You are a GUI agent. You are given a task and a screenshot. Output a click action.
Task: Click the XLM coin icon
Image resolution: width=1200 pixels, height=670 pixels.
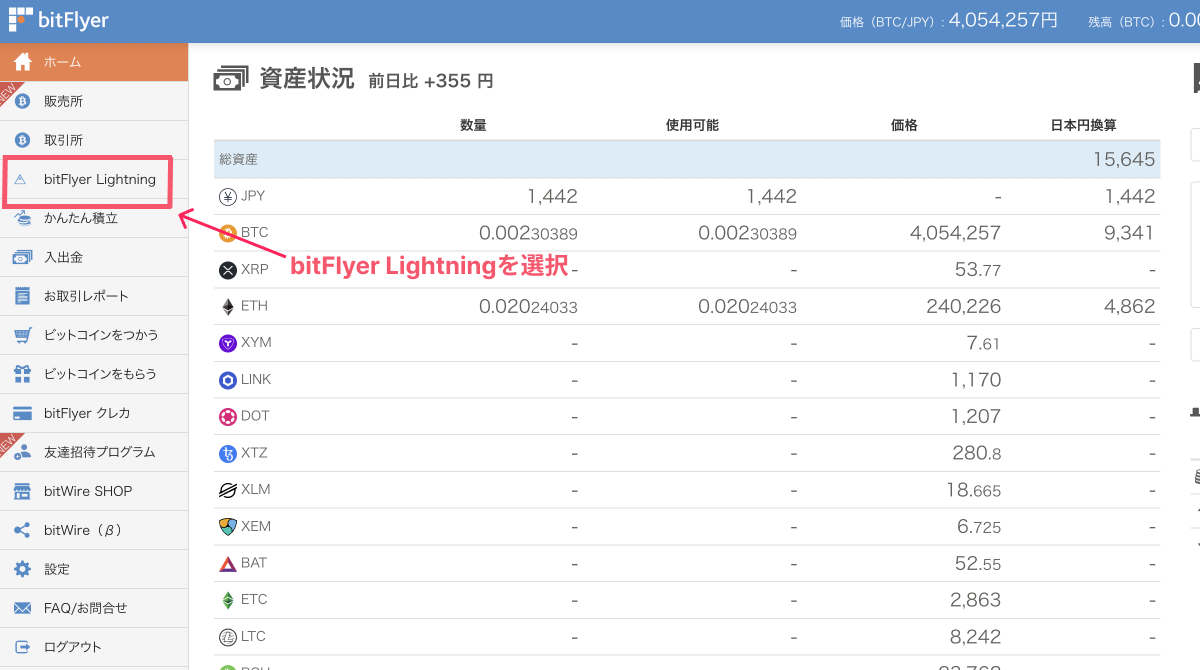tap(227, 490)
